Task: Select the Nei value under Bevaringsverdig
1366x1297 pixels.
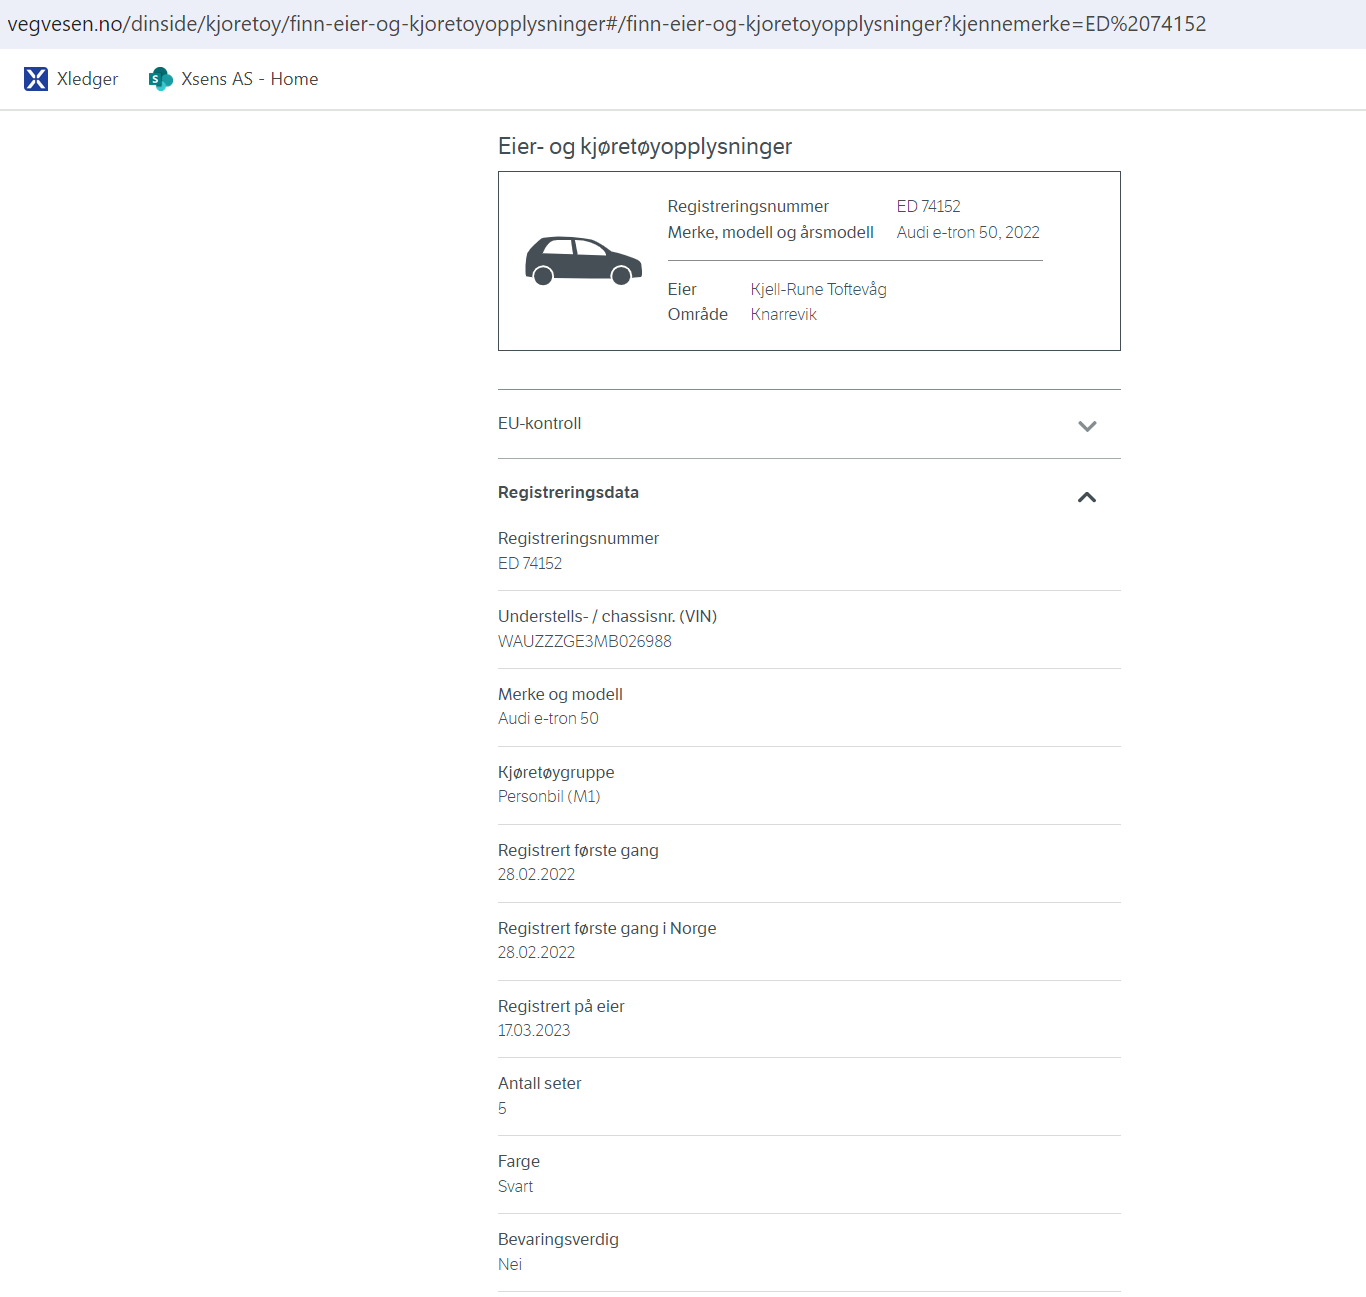Action: point(510,1265)
